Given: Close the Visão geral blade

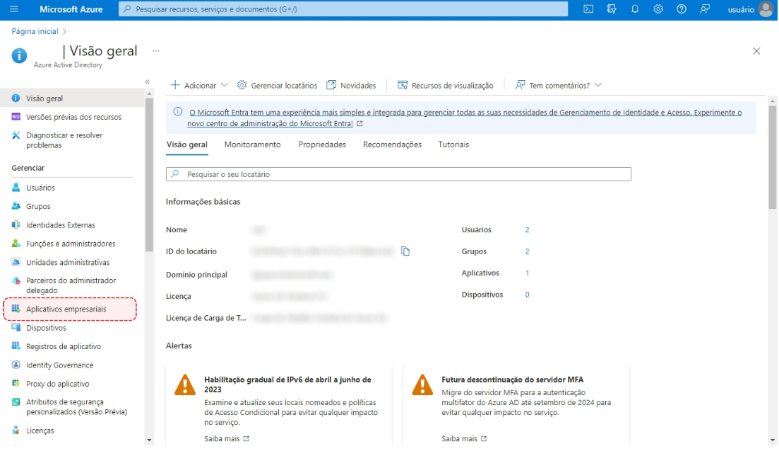Looking at the screenshot, I should click(756, 51).
